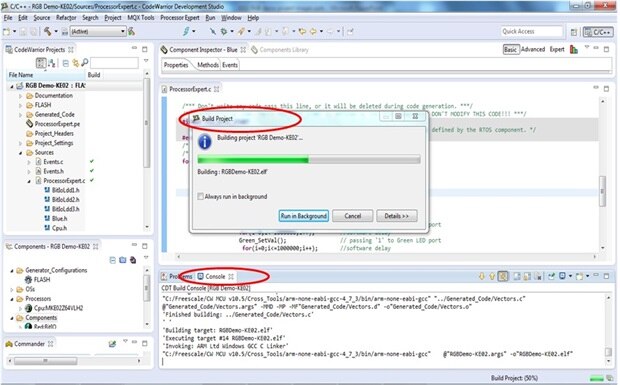Select the Expert view mode toggle
The image size is (620, 385).
pos(557,49)
